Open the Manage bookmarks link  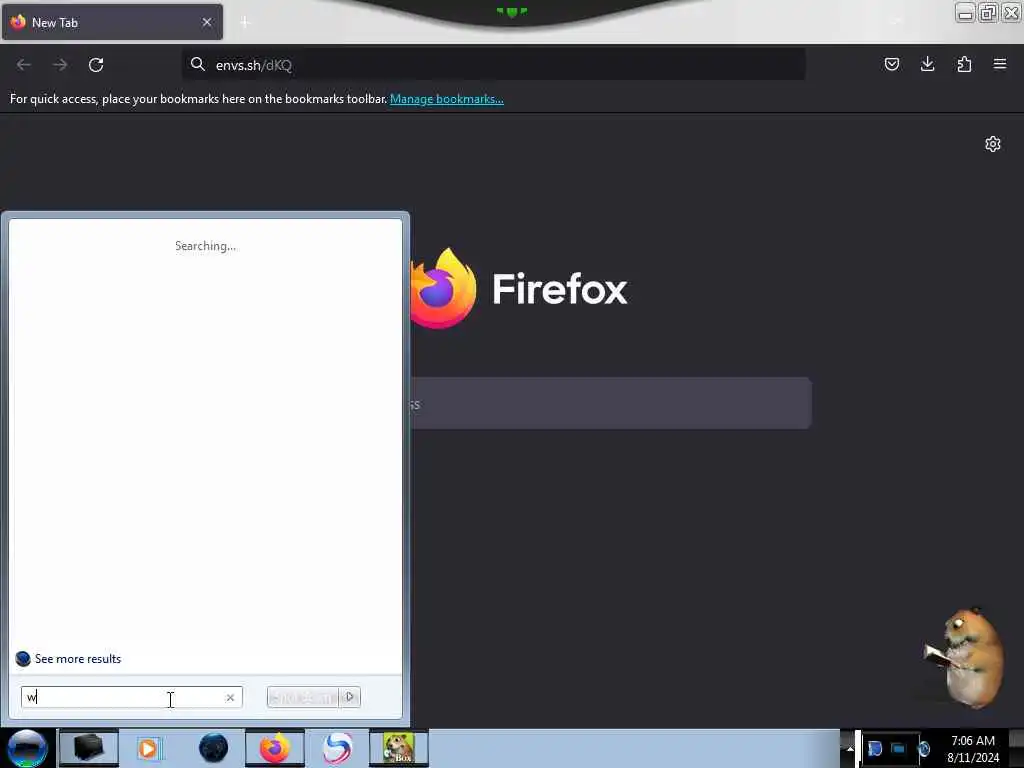pyautogui.click(x=447, y=99)
